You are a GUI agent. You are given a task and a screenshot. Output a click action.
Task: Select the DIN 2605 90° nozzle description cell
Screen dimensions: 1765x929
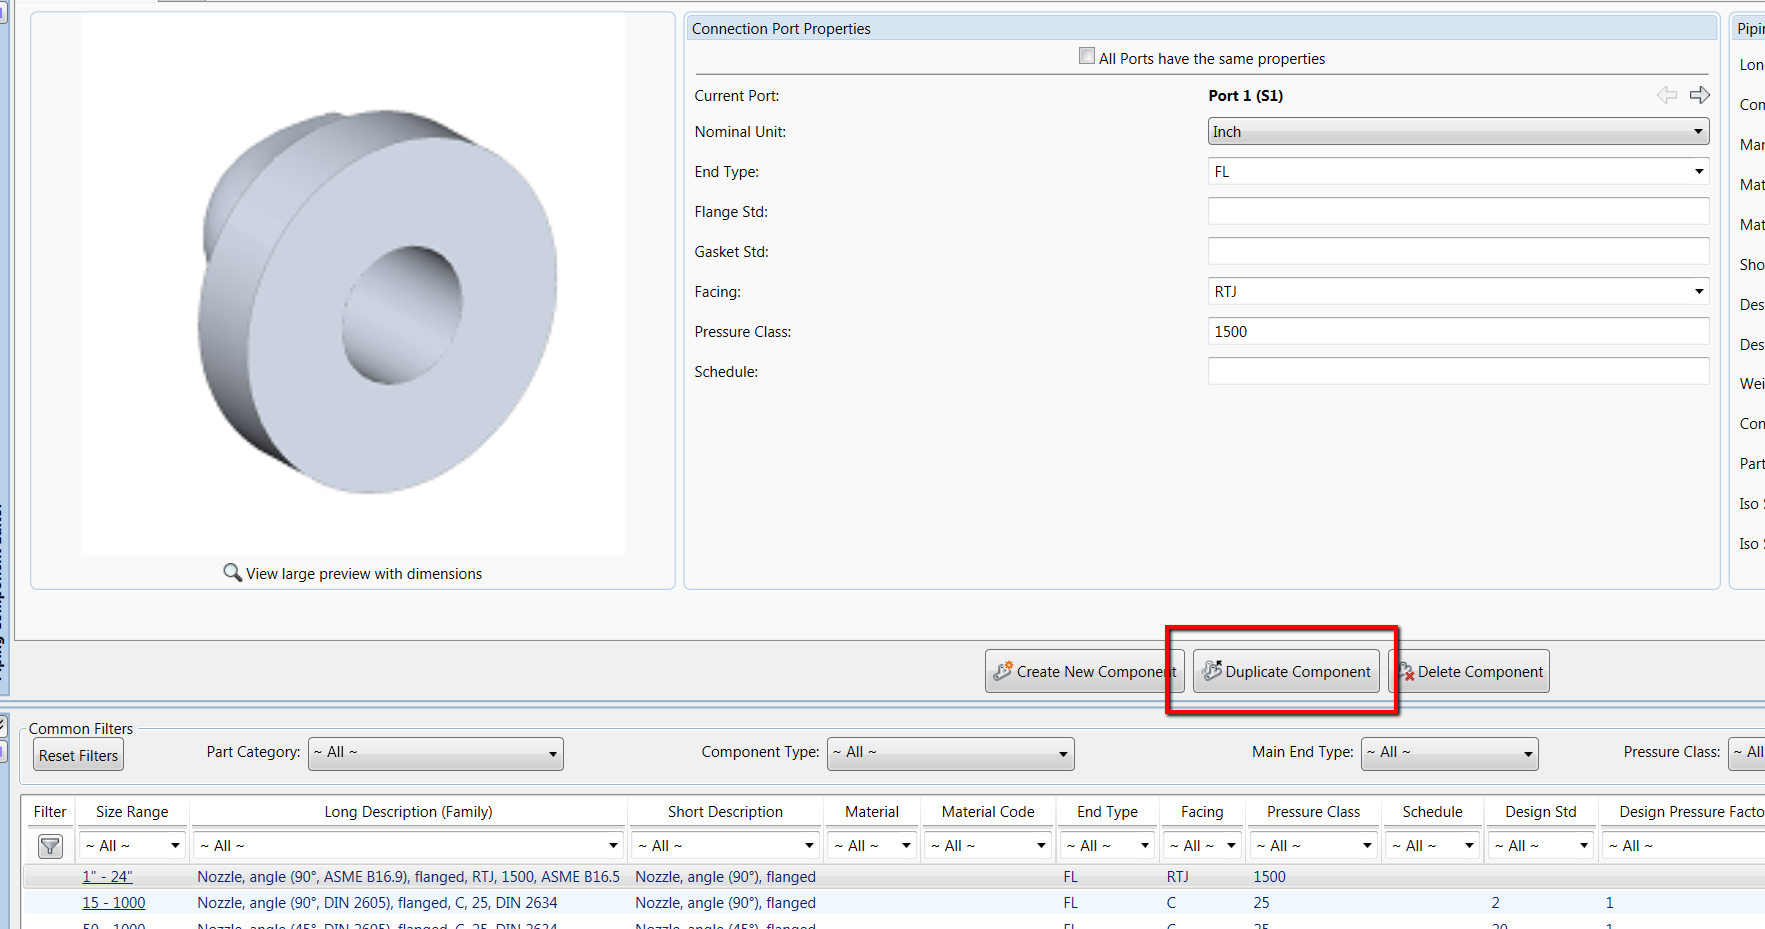coord(377,903)
